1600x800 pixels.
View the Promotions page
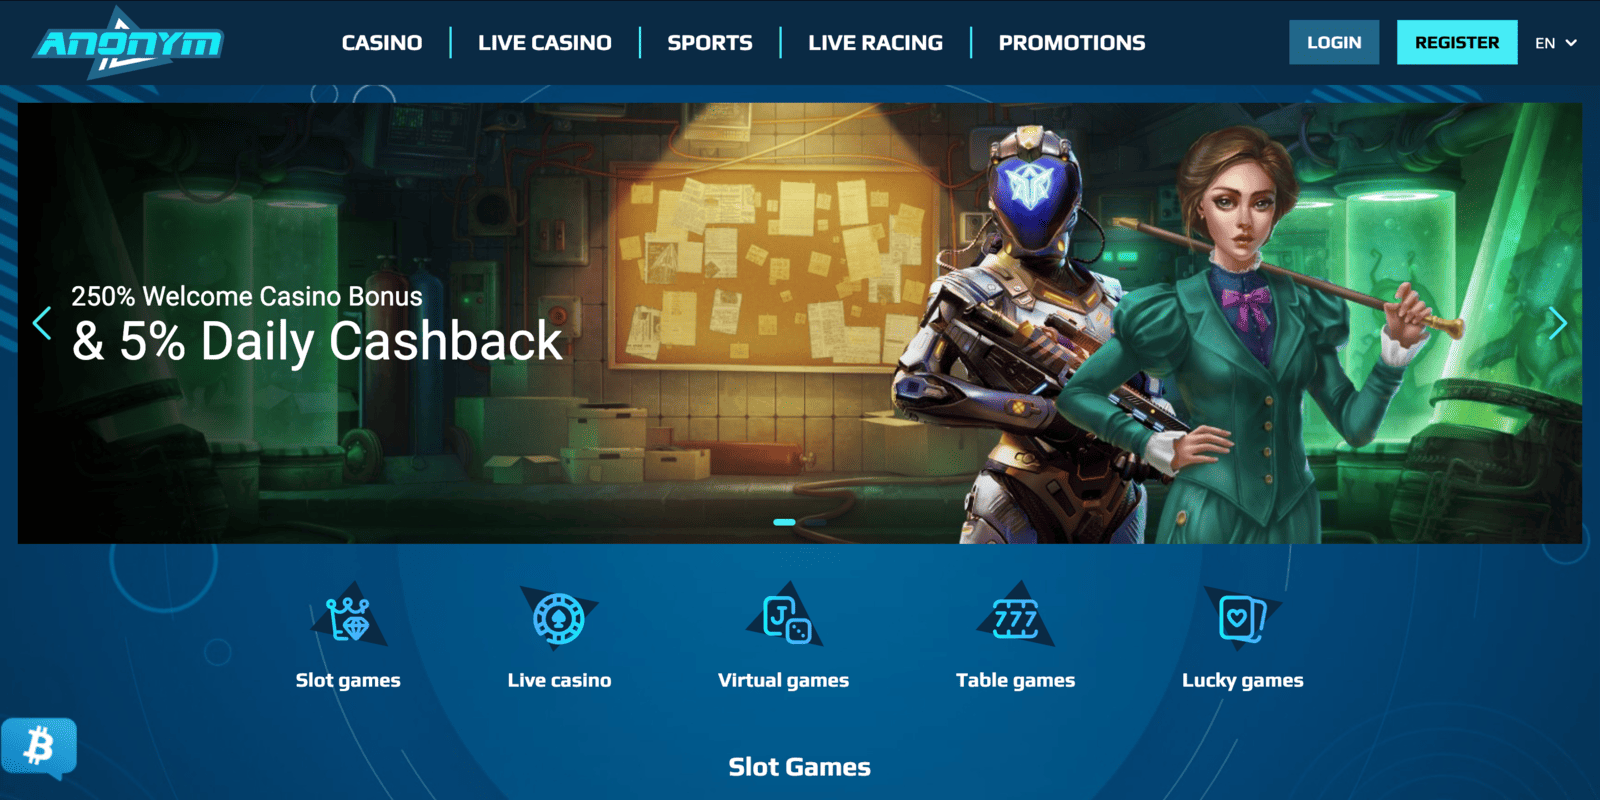click(1072, 43)
